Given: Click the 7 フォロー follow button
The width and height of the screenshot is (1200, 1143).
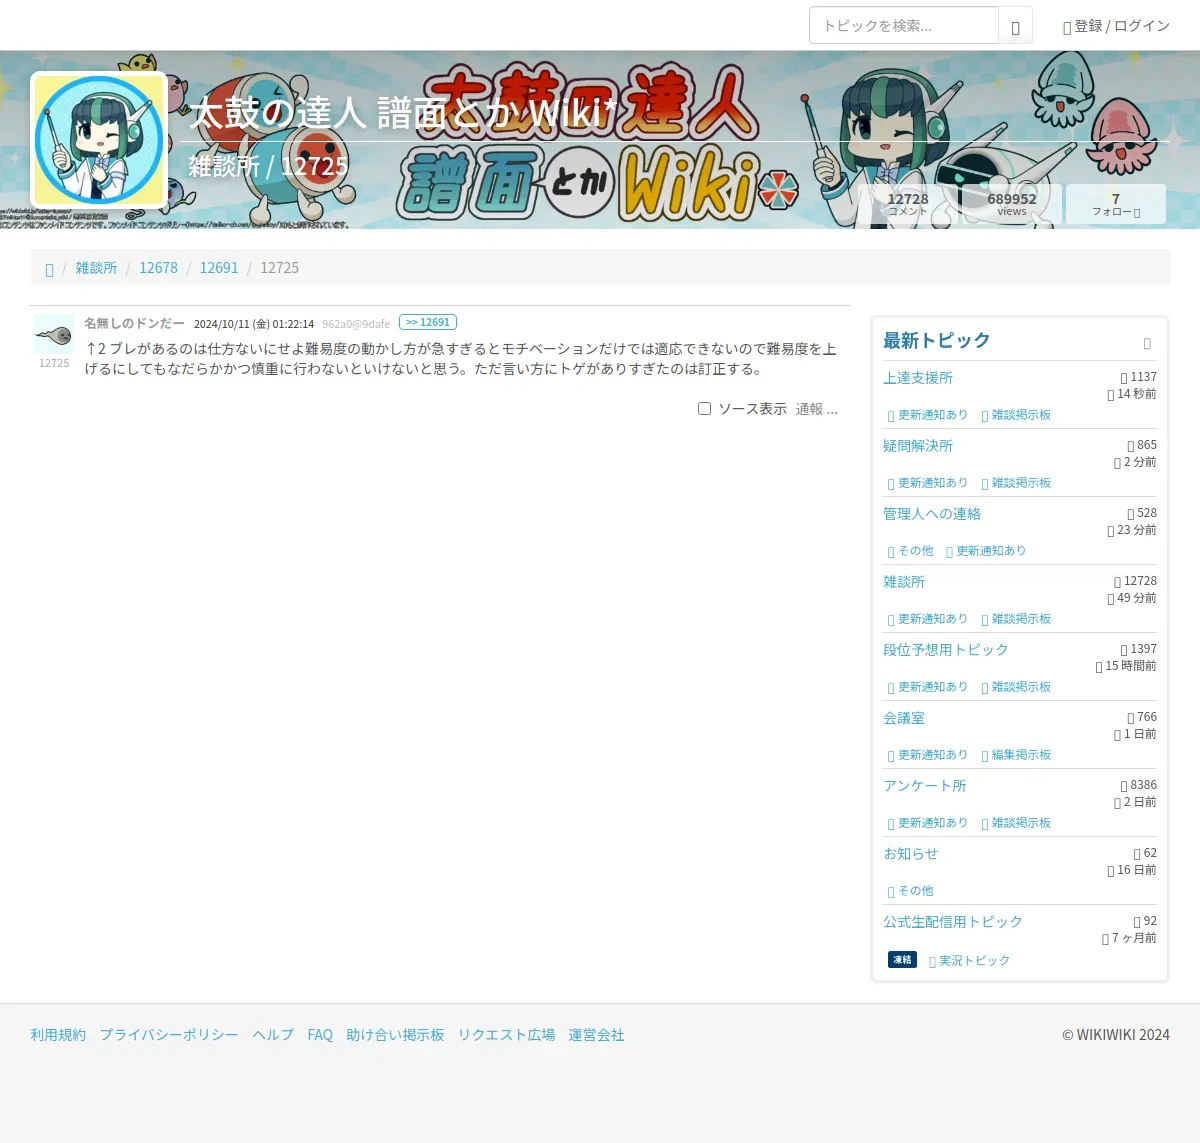Looking at the screenshot, I should [1115, 204].
